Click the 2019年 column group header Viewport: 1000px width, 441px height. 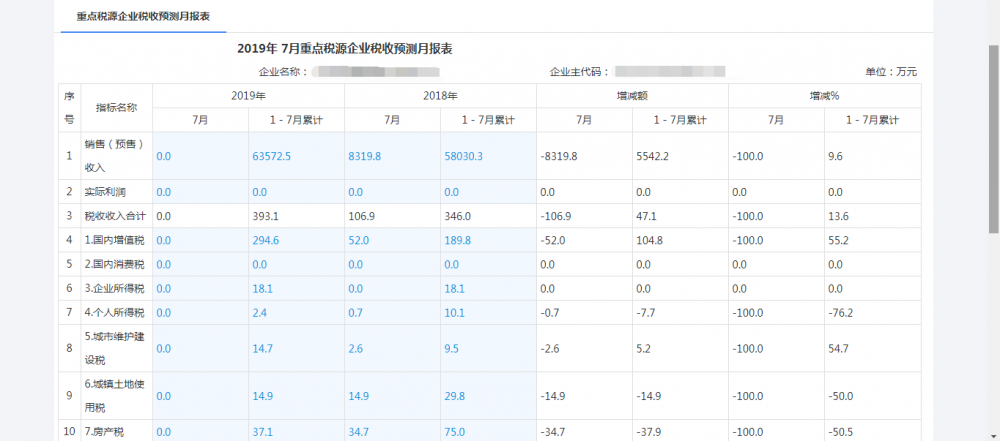coord(248,96)
